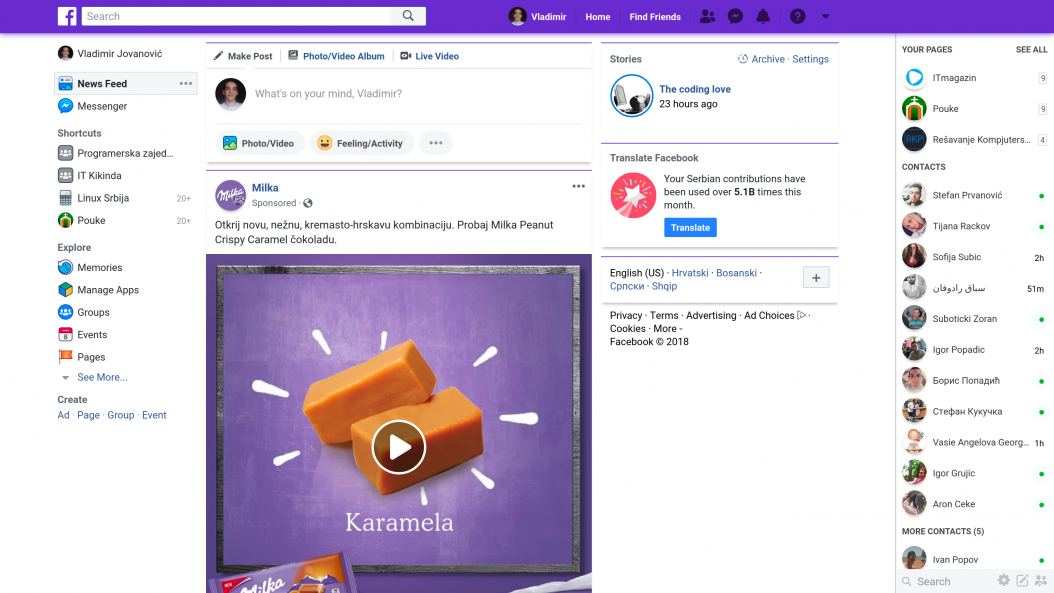Click the Create Group link

click(x=121, y=415)
